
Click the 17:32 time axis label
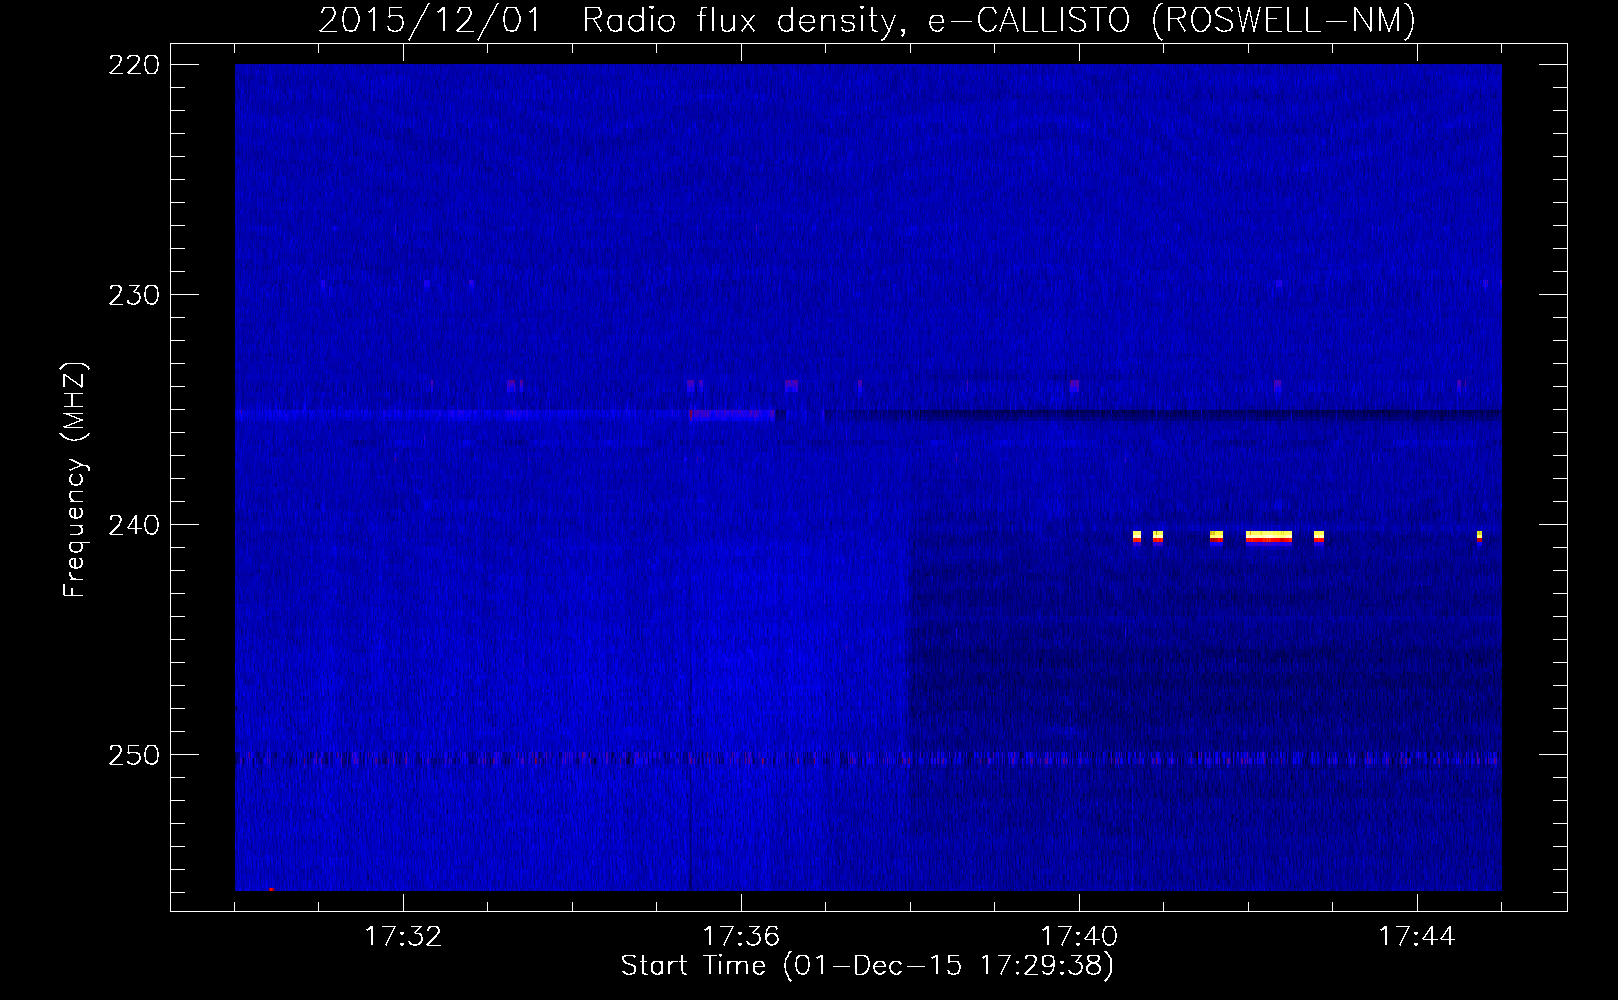point(403,937)
